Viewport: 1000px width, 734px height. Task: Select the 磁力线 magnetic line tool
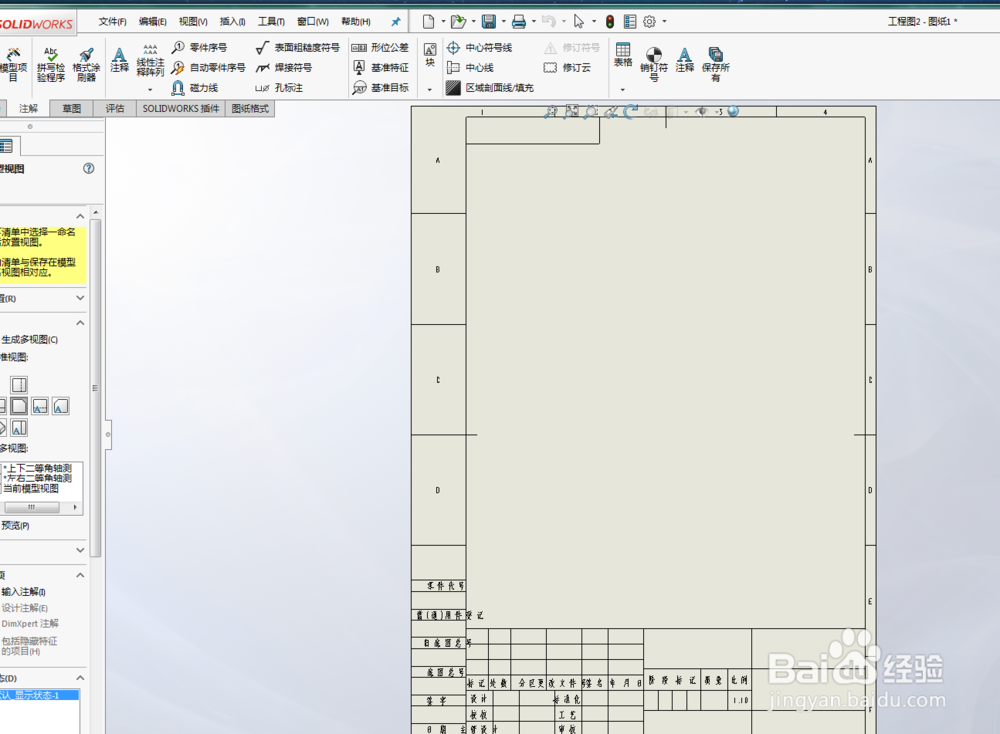point(195,87)
